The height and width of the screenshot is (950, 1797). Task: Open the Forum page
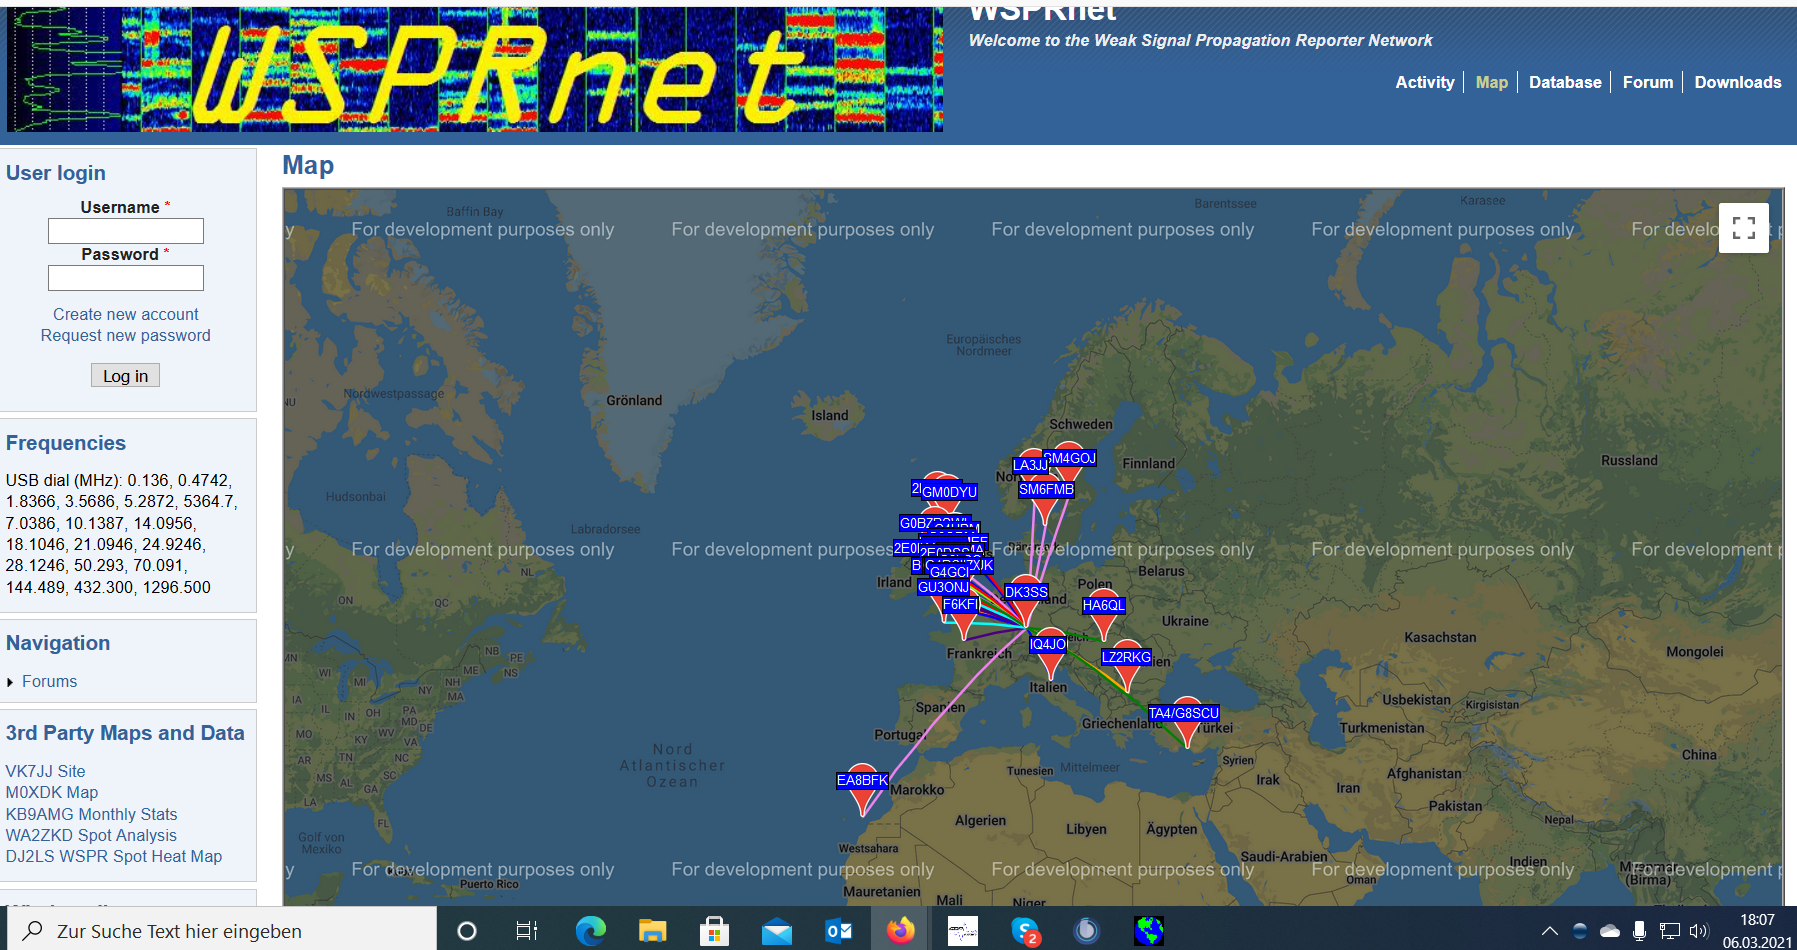[x=1648, y=82]
